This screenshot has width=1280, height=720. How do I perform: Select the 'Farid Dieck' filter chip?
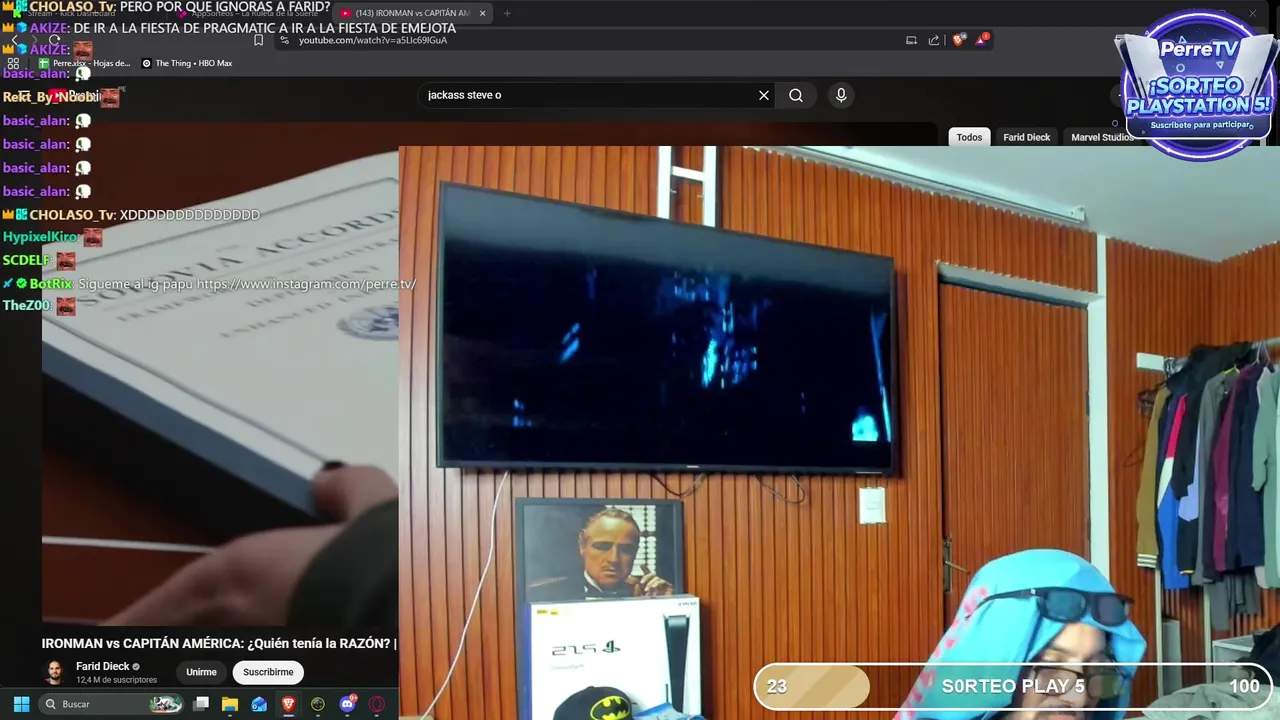click(x=1026, y=137)
